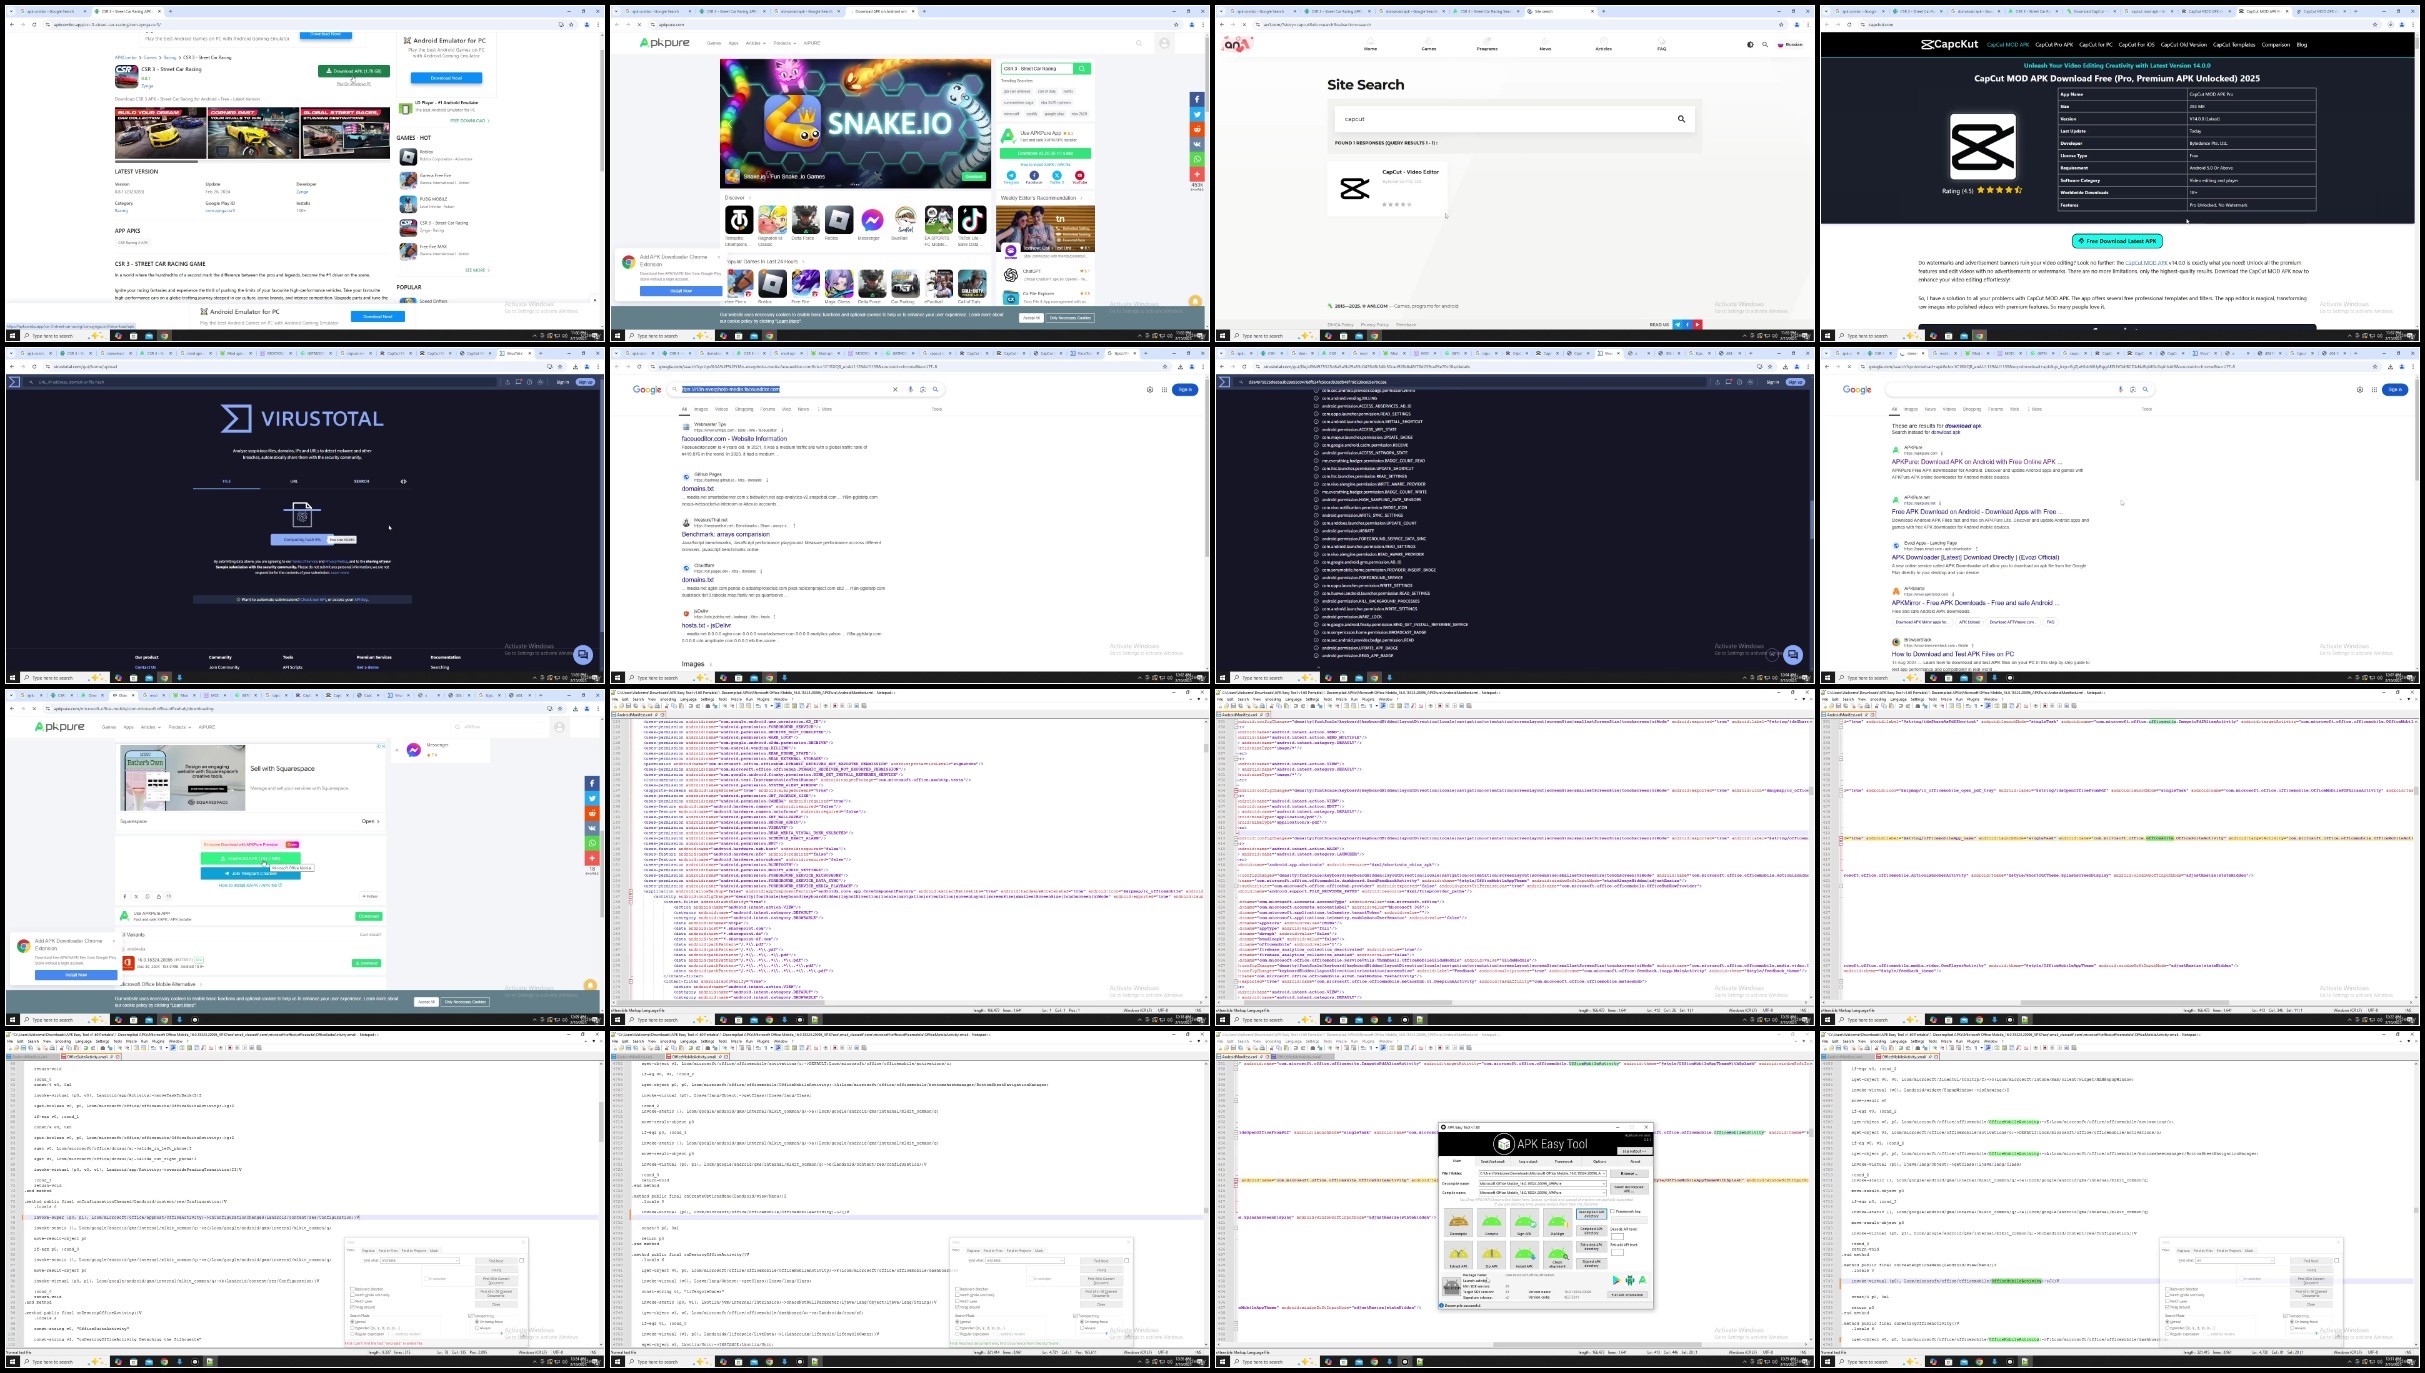Open the Google Play icon in APK Easy Tool
The height and width of the screenshot is (1373, 2425).
1617,1280
